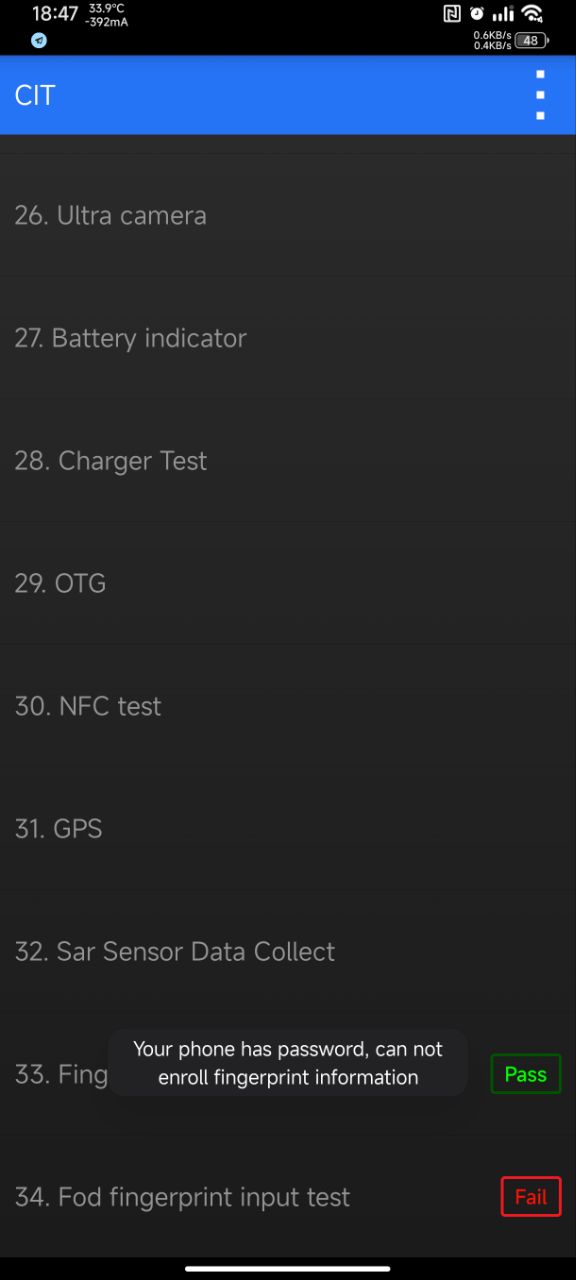Image resolution: width=576 pixels, height=1280 pixels.
Task: Tap the bottom navigation gesture bar
Action: click(288, 1269)
